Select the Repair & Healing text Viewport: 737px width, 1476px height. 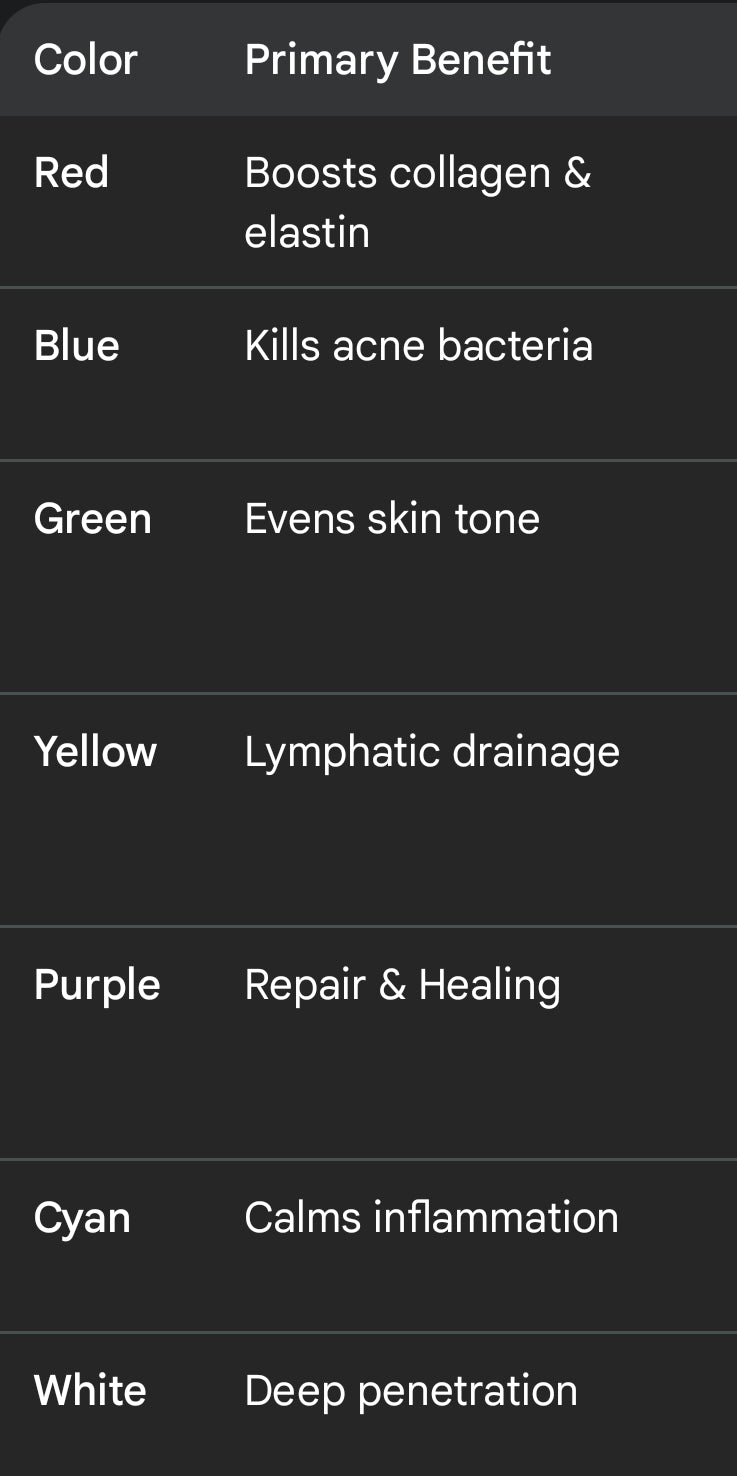coord(403,986)
